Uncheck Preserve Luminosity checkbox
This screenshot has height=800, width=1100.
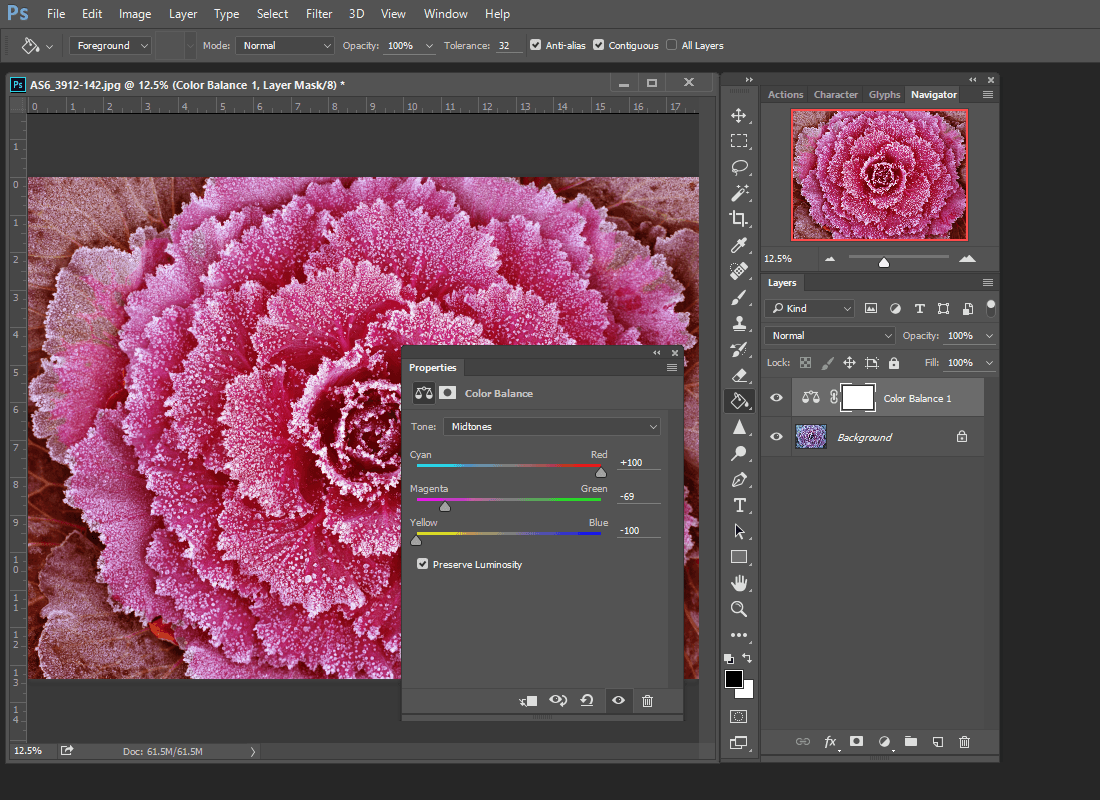pos(423,564)
